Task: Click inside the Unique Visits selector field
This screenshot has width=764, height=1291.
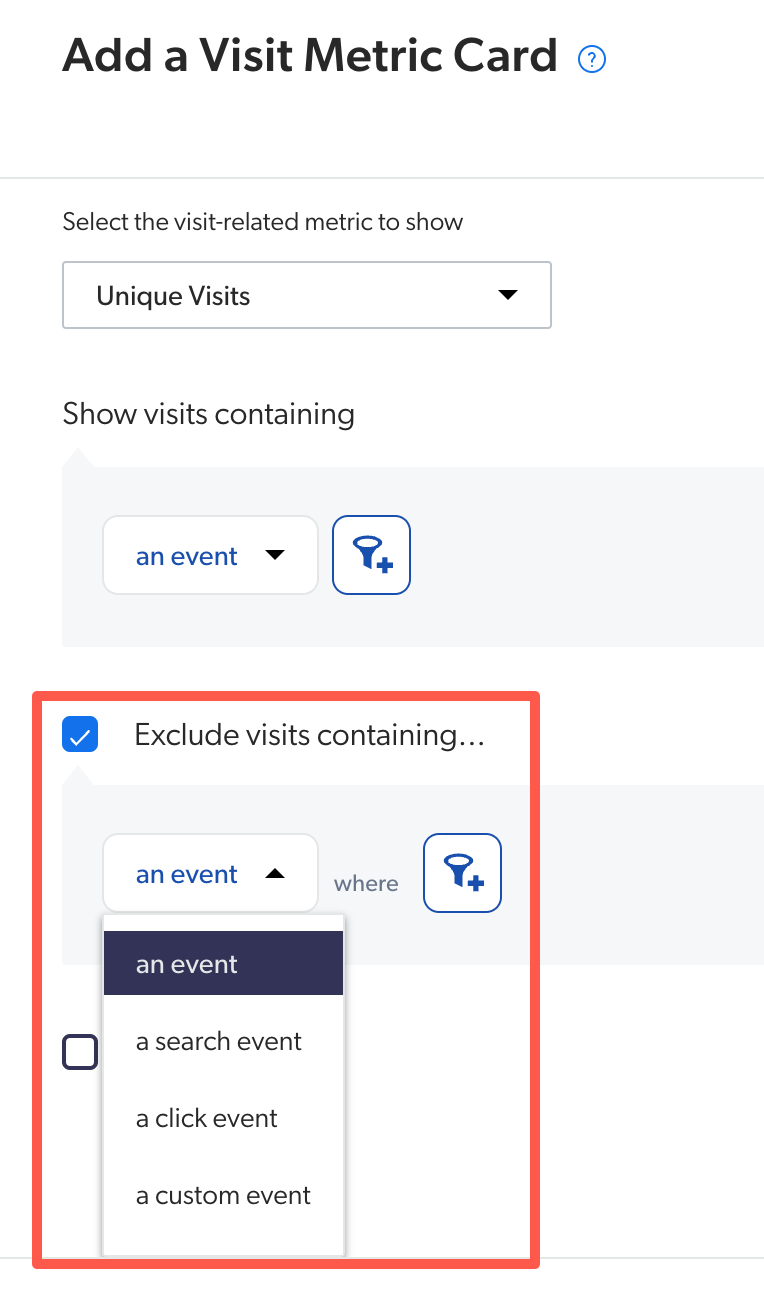Action: click(307, 295)
